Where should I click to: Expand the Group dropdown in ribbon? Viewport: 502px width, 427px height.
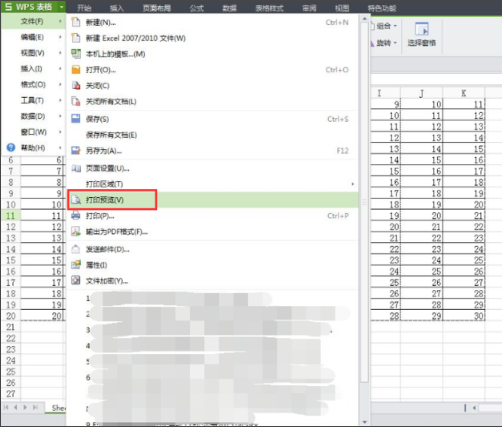[395, 26]
